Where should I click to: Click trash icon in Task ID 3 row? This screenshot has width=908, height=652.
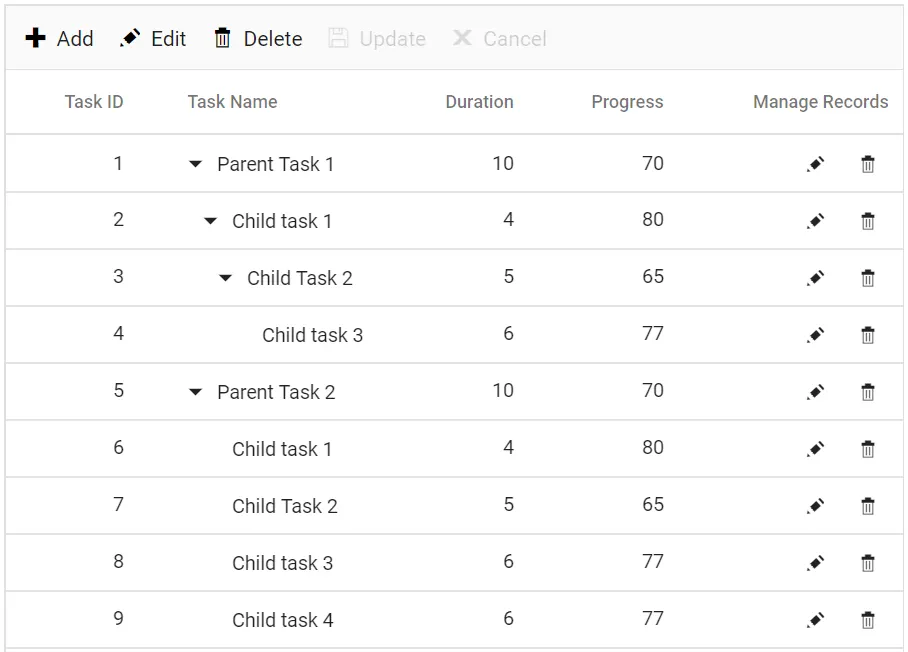[867, 278]
